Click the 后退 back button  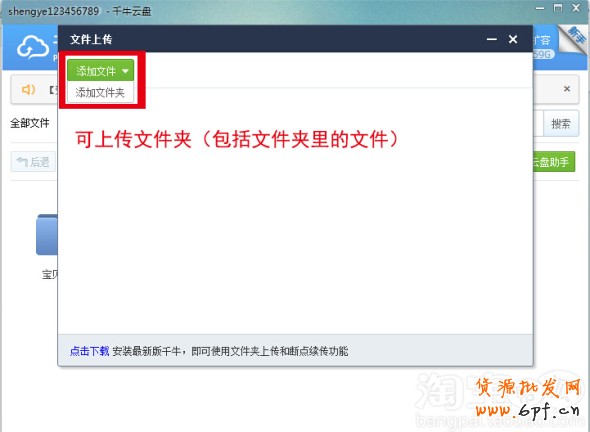pyautogui.click(x=33, y=162)
